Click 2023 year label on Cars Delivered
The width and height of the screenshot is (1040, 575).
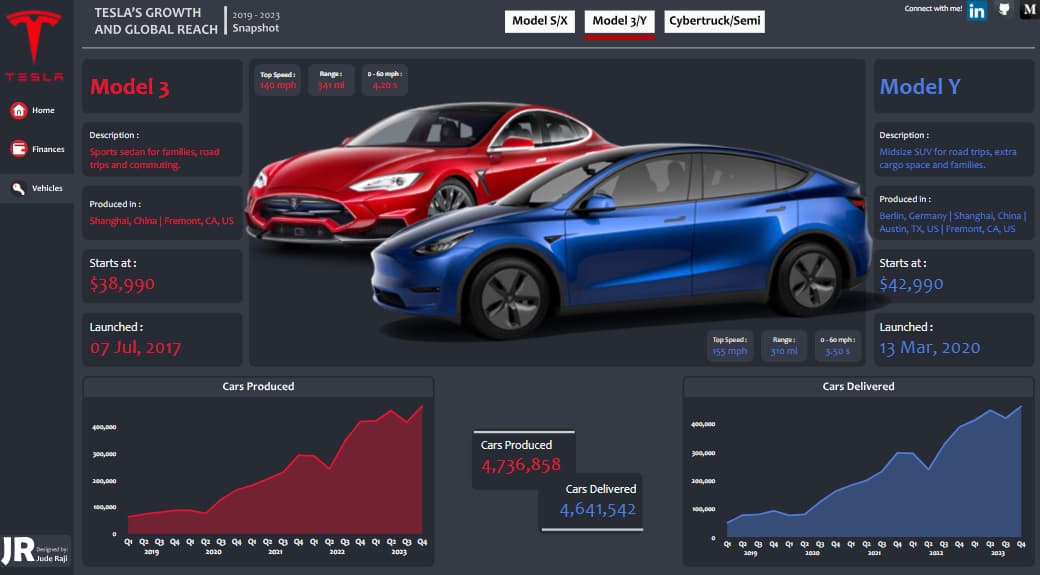(x=998, y=553)
